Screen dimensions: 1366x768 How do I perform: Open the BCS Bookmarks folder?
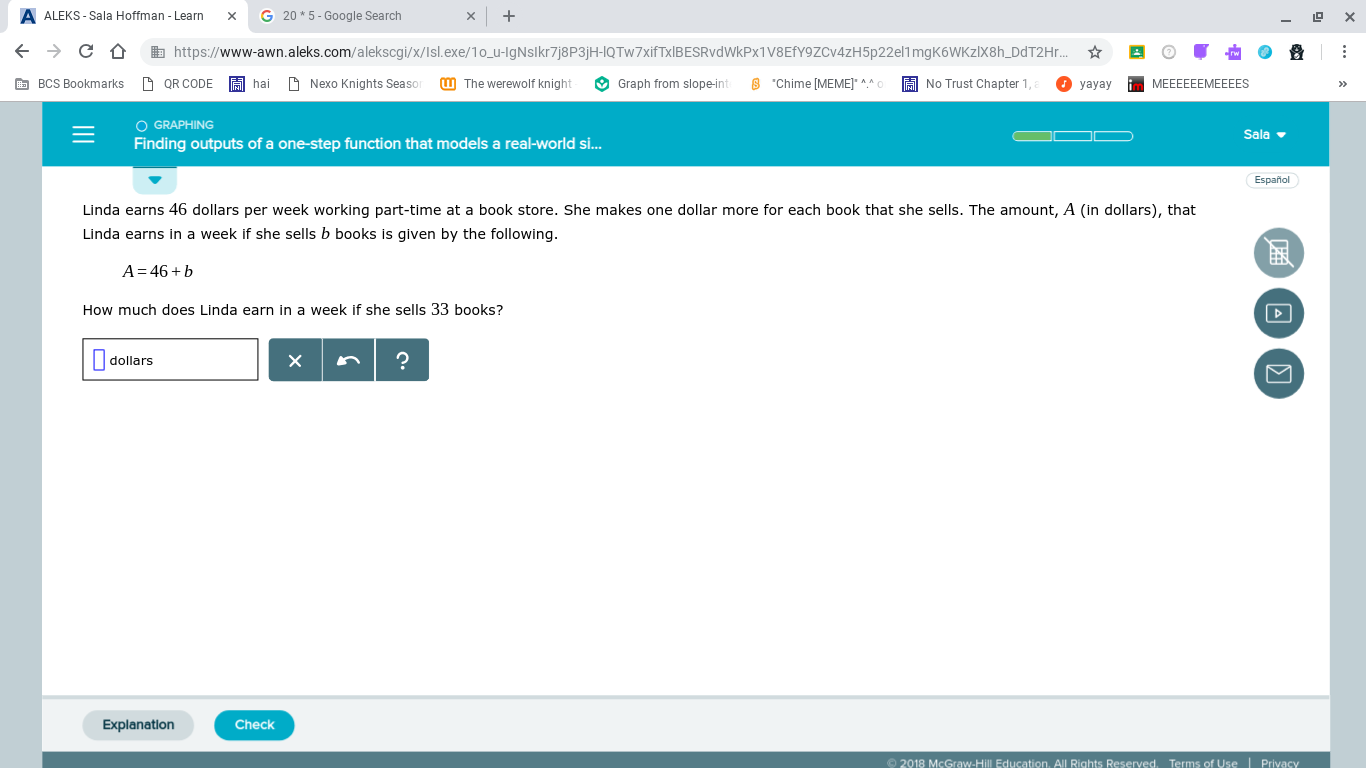tap(70, 84)
